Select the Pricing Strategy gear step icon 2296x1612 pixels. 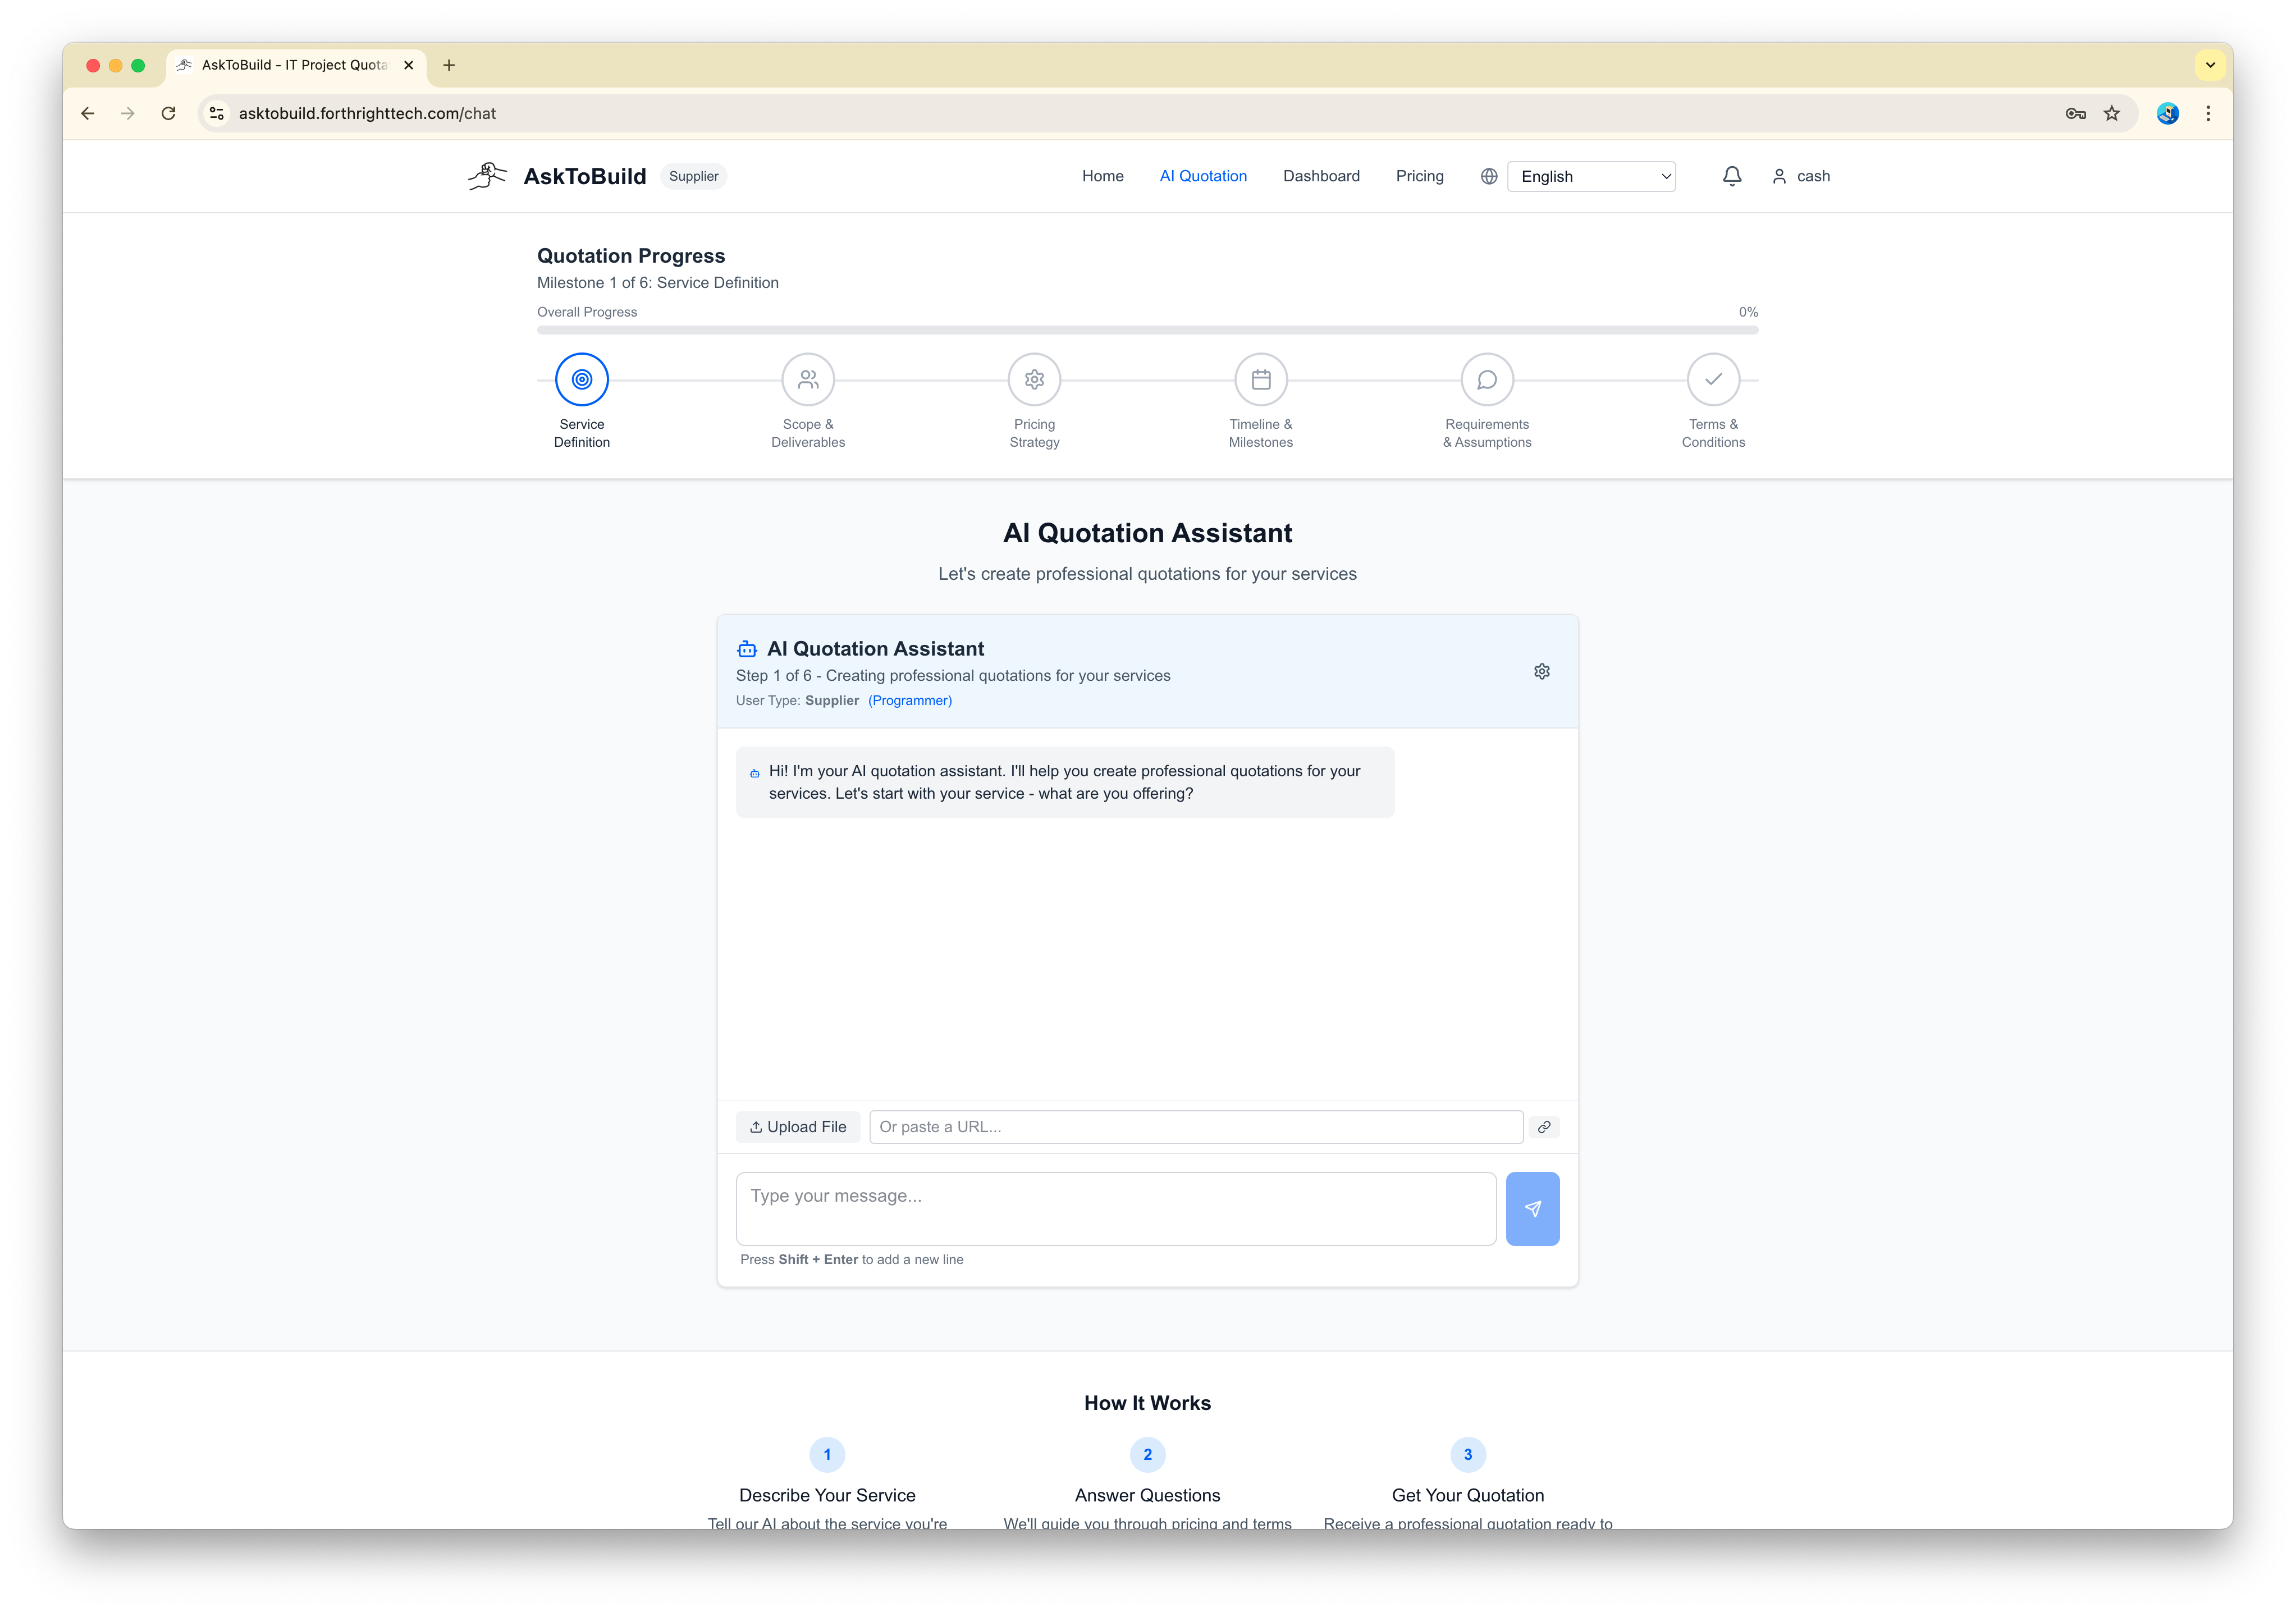point(1034,380)
